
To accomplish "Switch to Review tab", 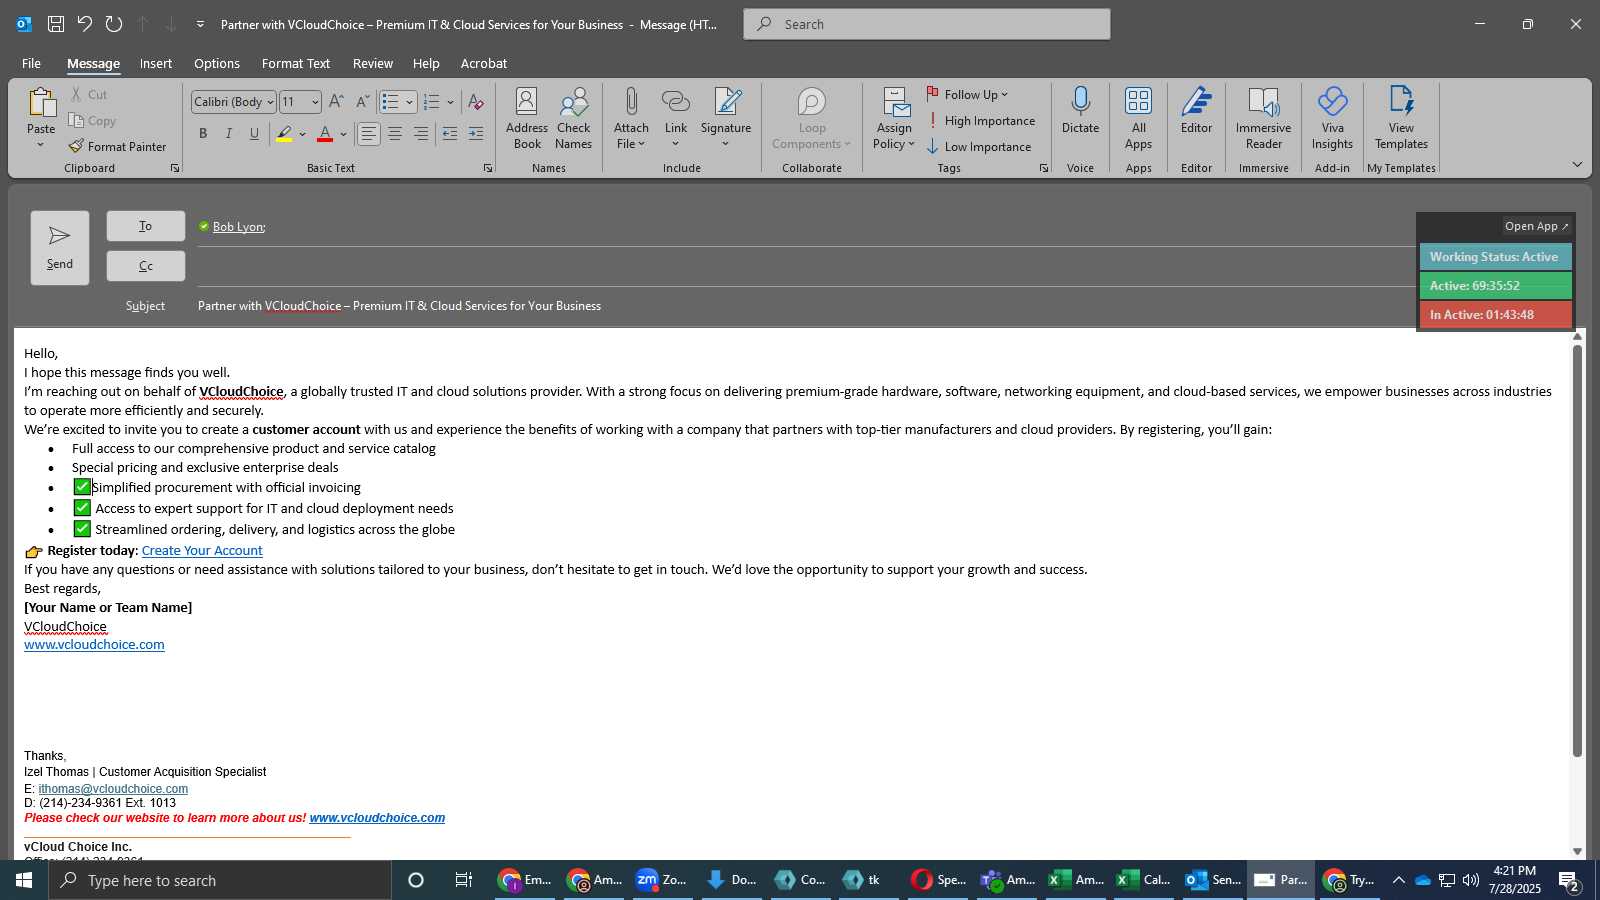I will 373,63.
